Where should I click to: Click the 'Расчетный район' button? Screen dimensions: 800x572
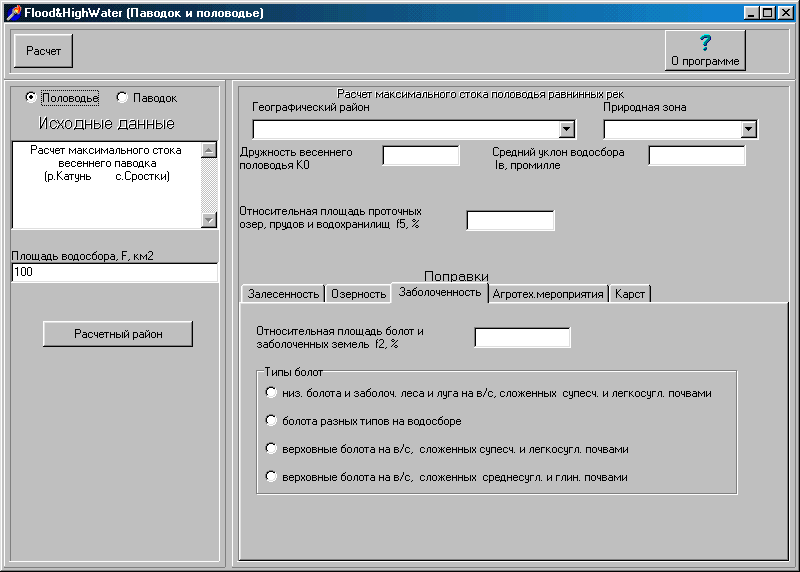[x=118, y=334]
